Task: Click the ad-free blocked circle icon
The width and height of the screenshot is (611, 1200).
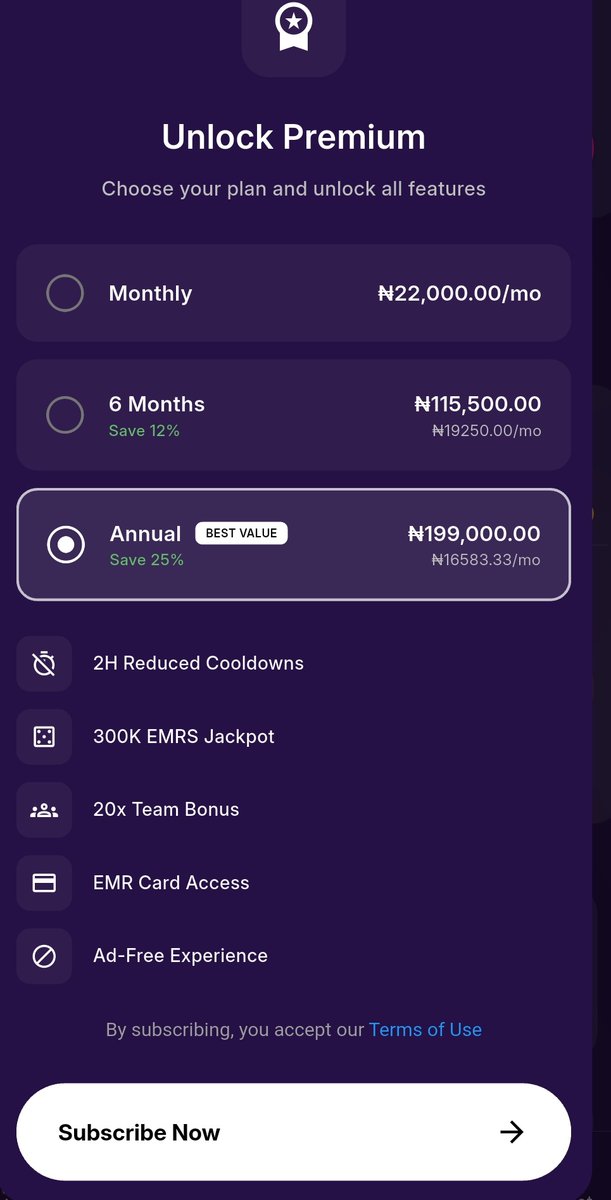Action: tap(44, 956)
